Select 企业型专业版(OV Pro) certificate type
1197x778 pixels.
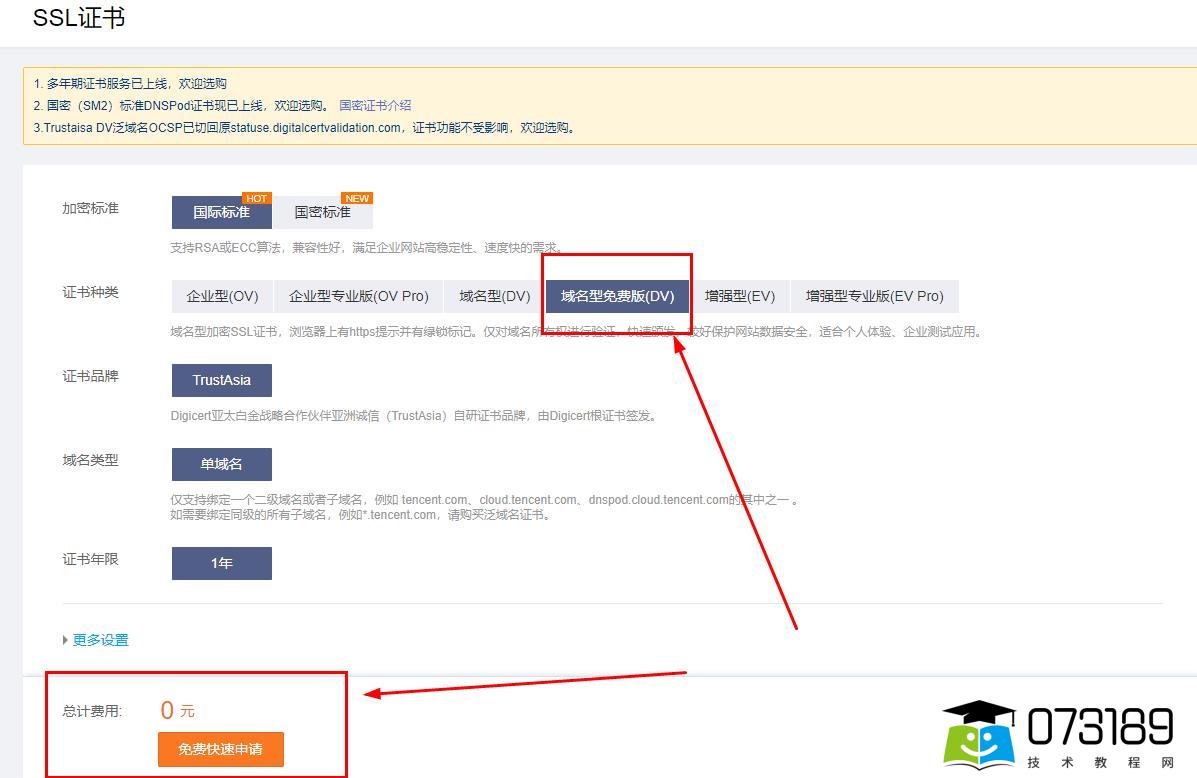point(358,296)
